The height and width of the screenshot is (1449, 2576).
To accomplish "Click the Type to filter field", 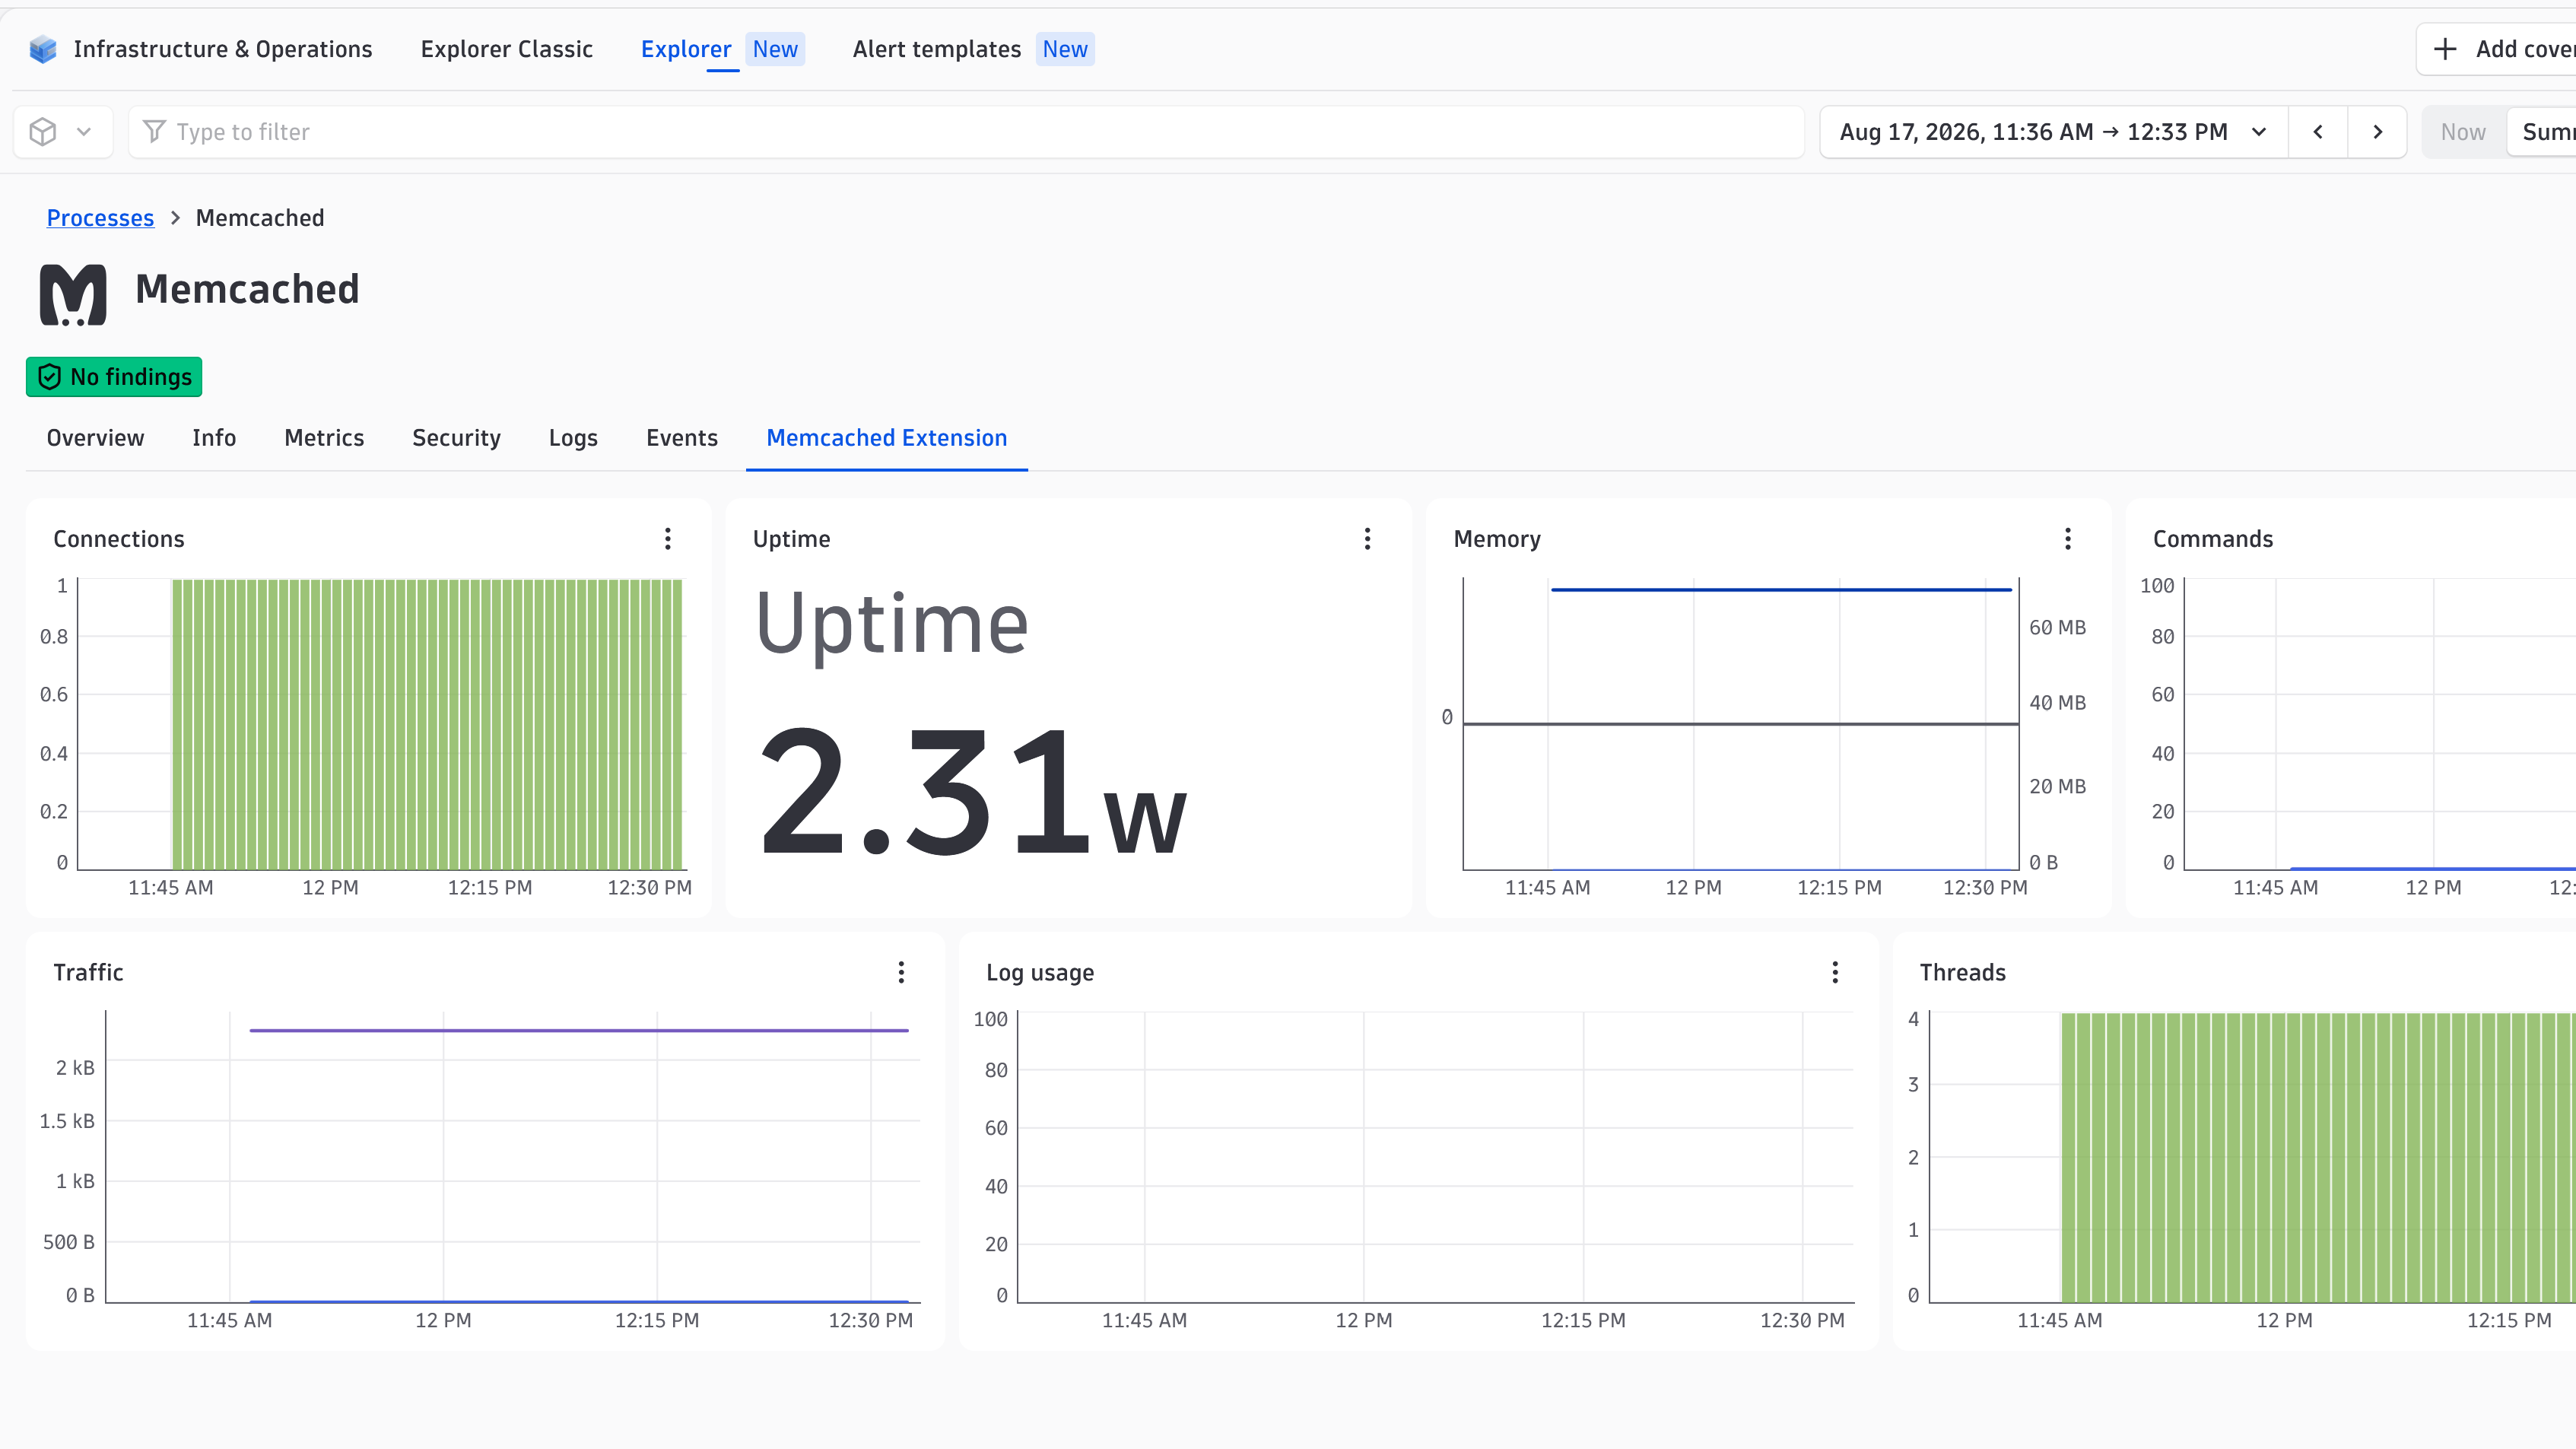I will coord(966,132).
